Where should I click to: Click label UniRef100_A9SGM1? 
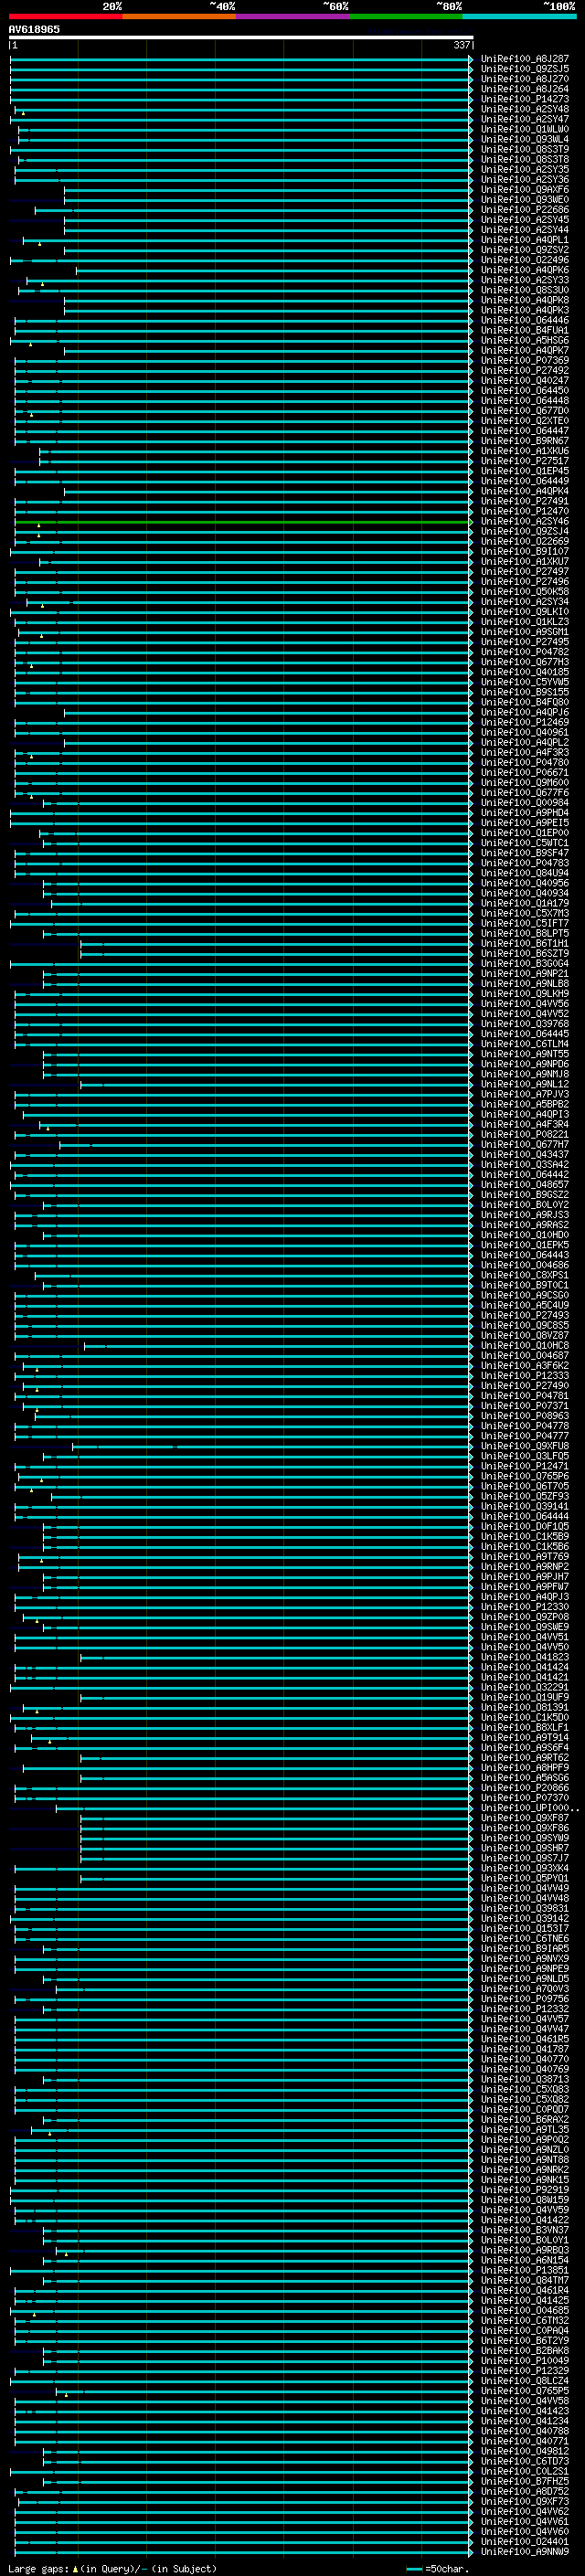(x=524, y=632)
